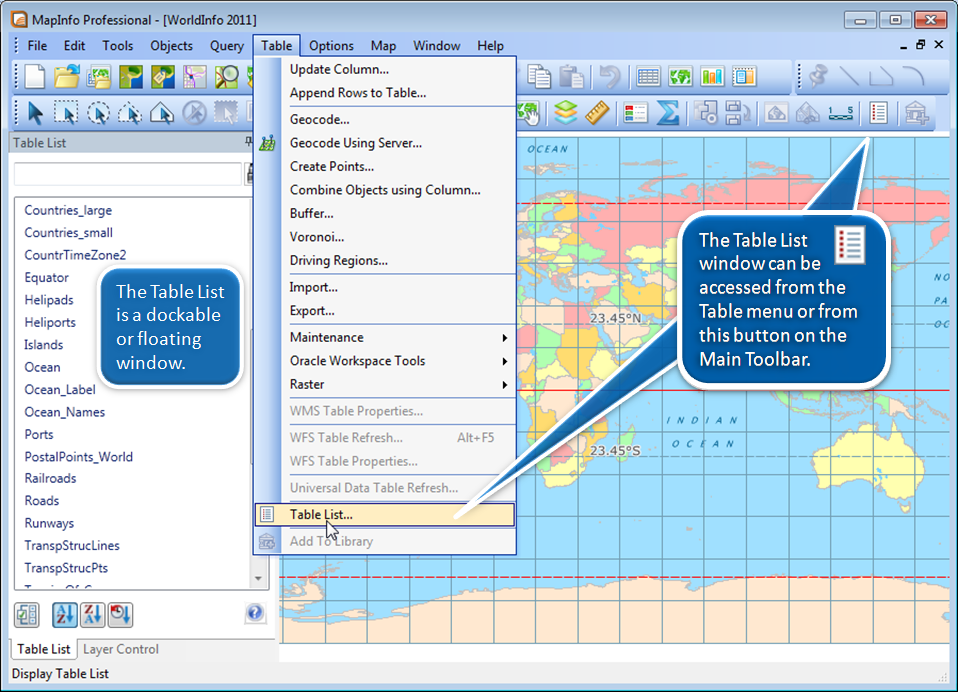Click the Show Legend icon
The width and height of the screenshot is (958, 692).
(x=635, y=112)
